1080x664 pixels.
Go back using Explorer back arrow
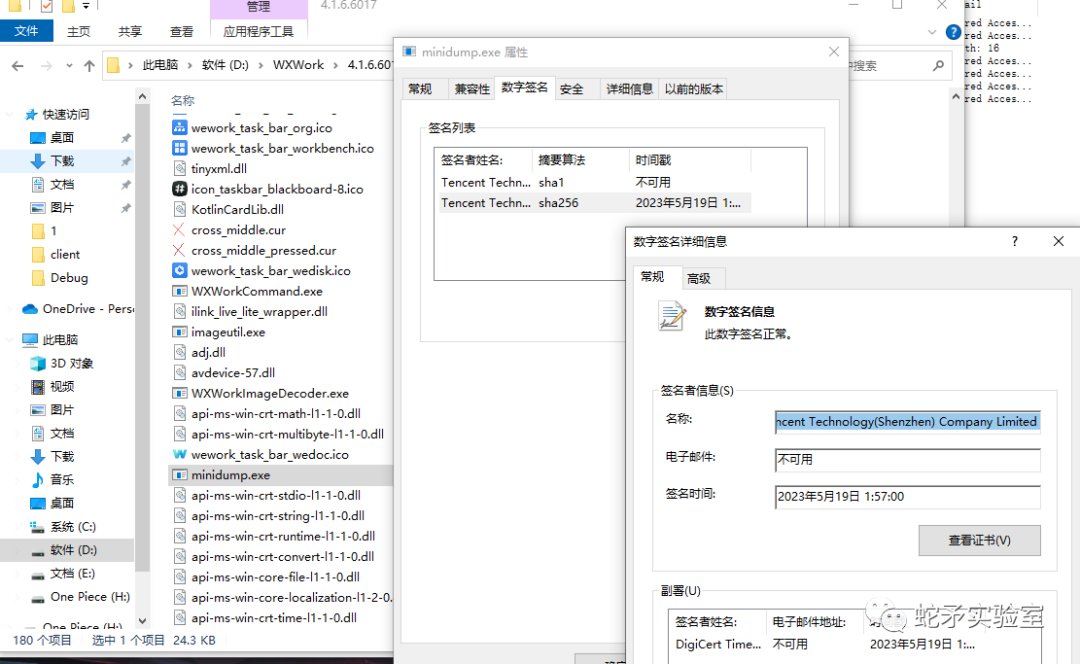pyautogui.click(x=18, y=66)
